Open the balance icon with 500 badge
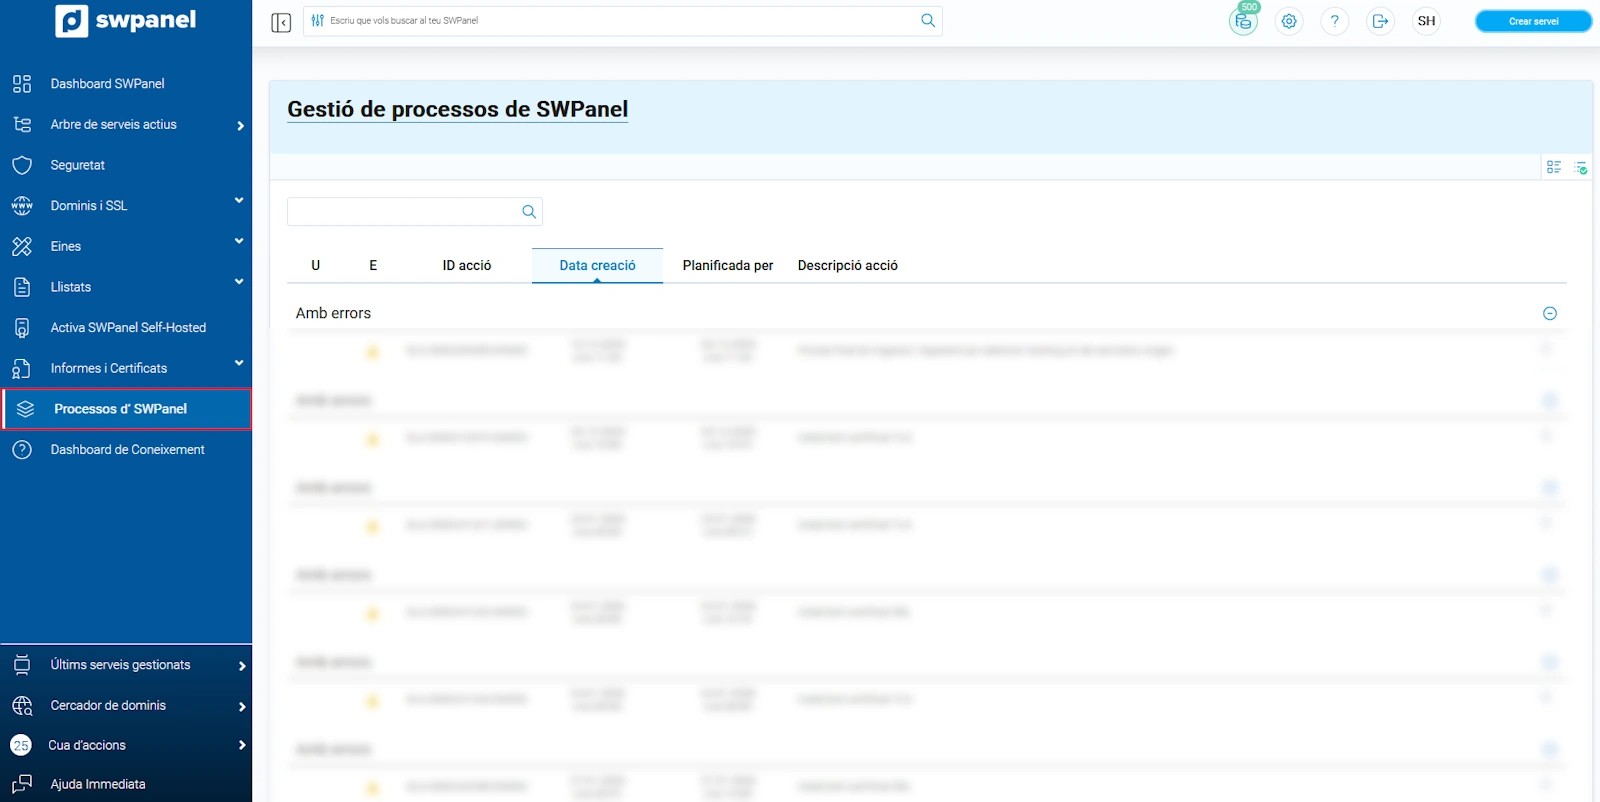1600x802 pixels. (1243, 21)
